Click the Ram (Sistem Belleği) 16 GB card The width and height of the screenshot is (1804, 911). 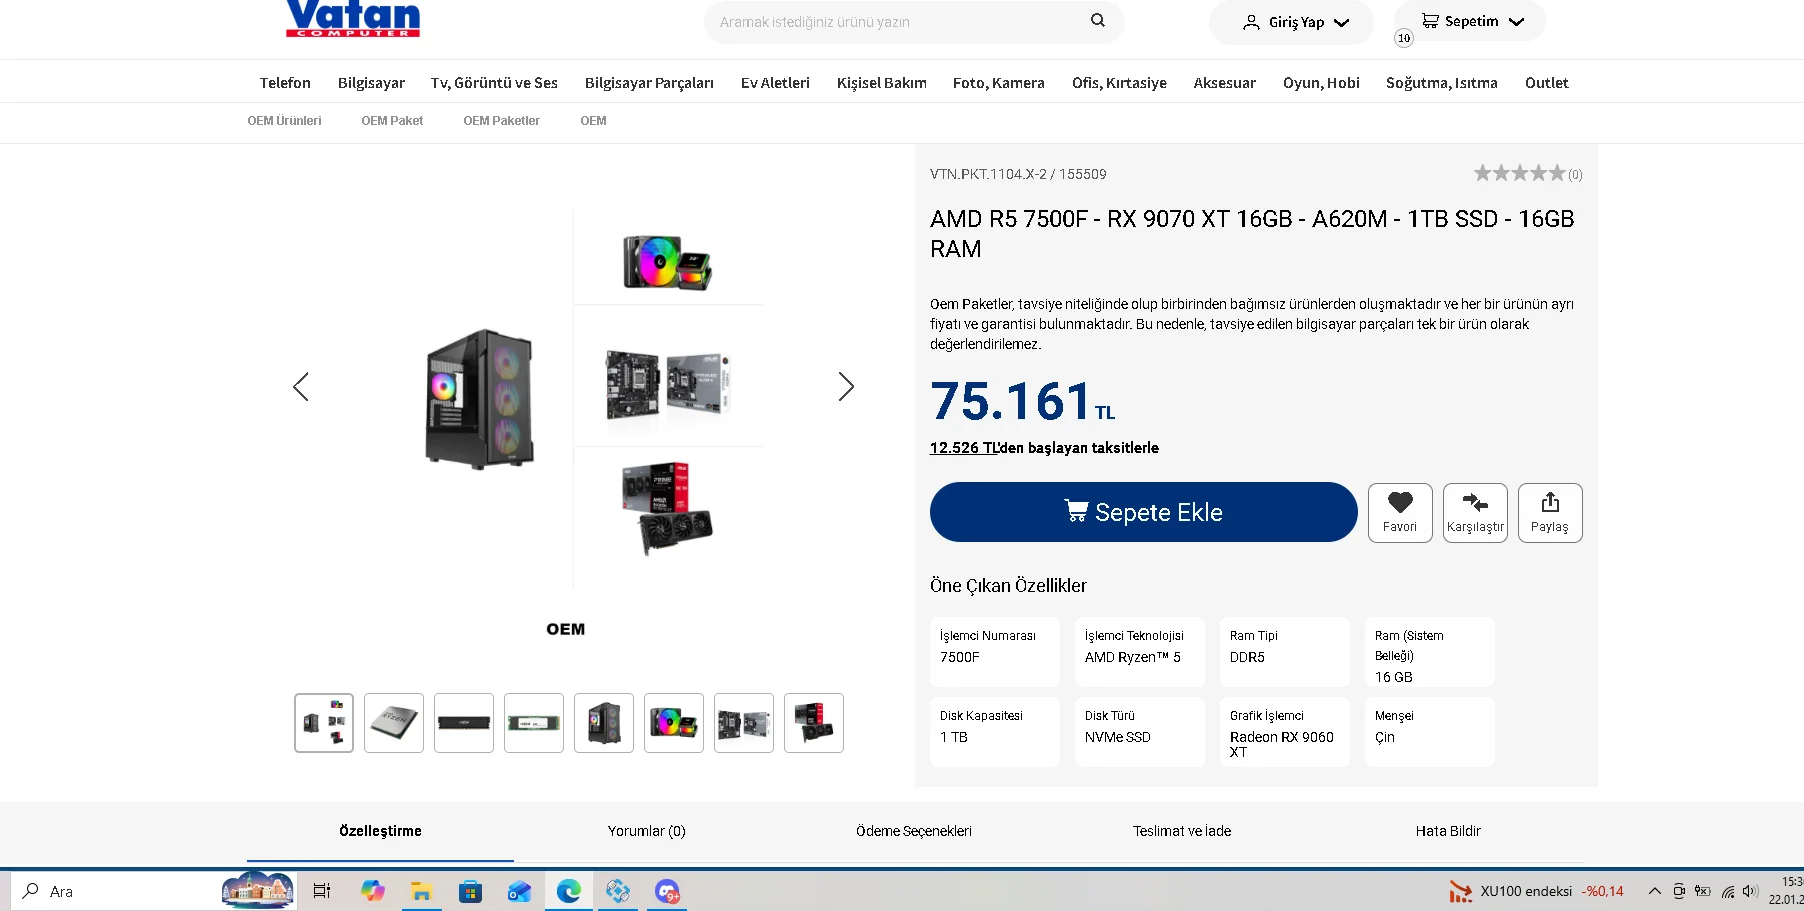1430,652
